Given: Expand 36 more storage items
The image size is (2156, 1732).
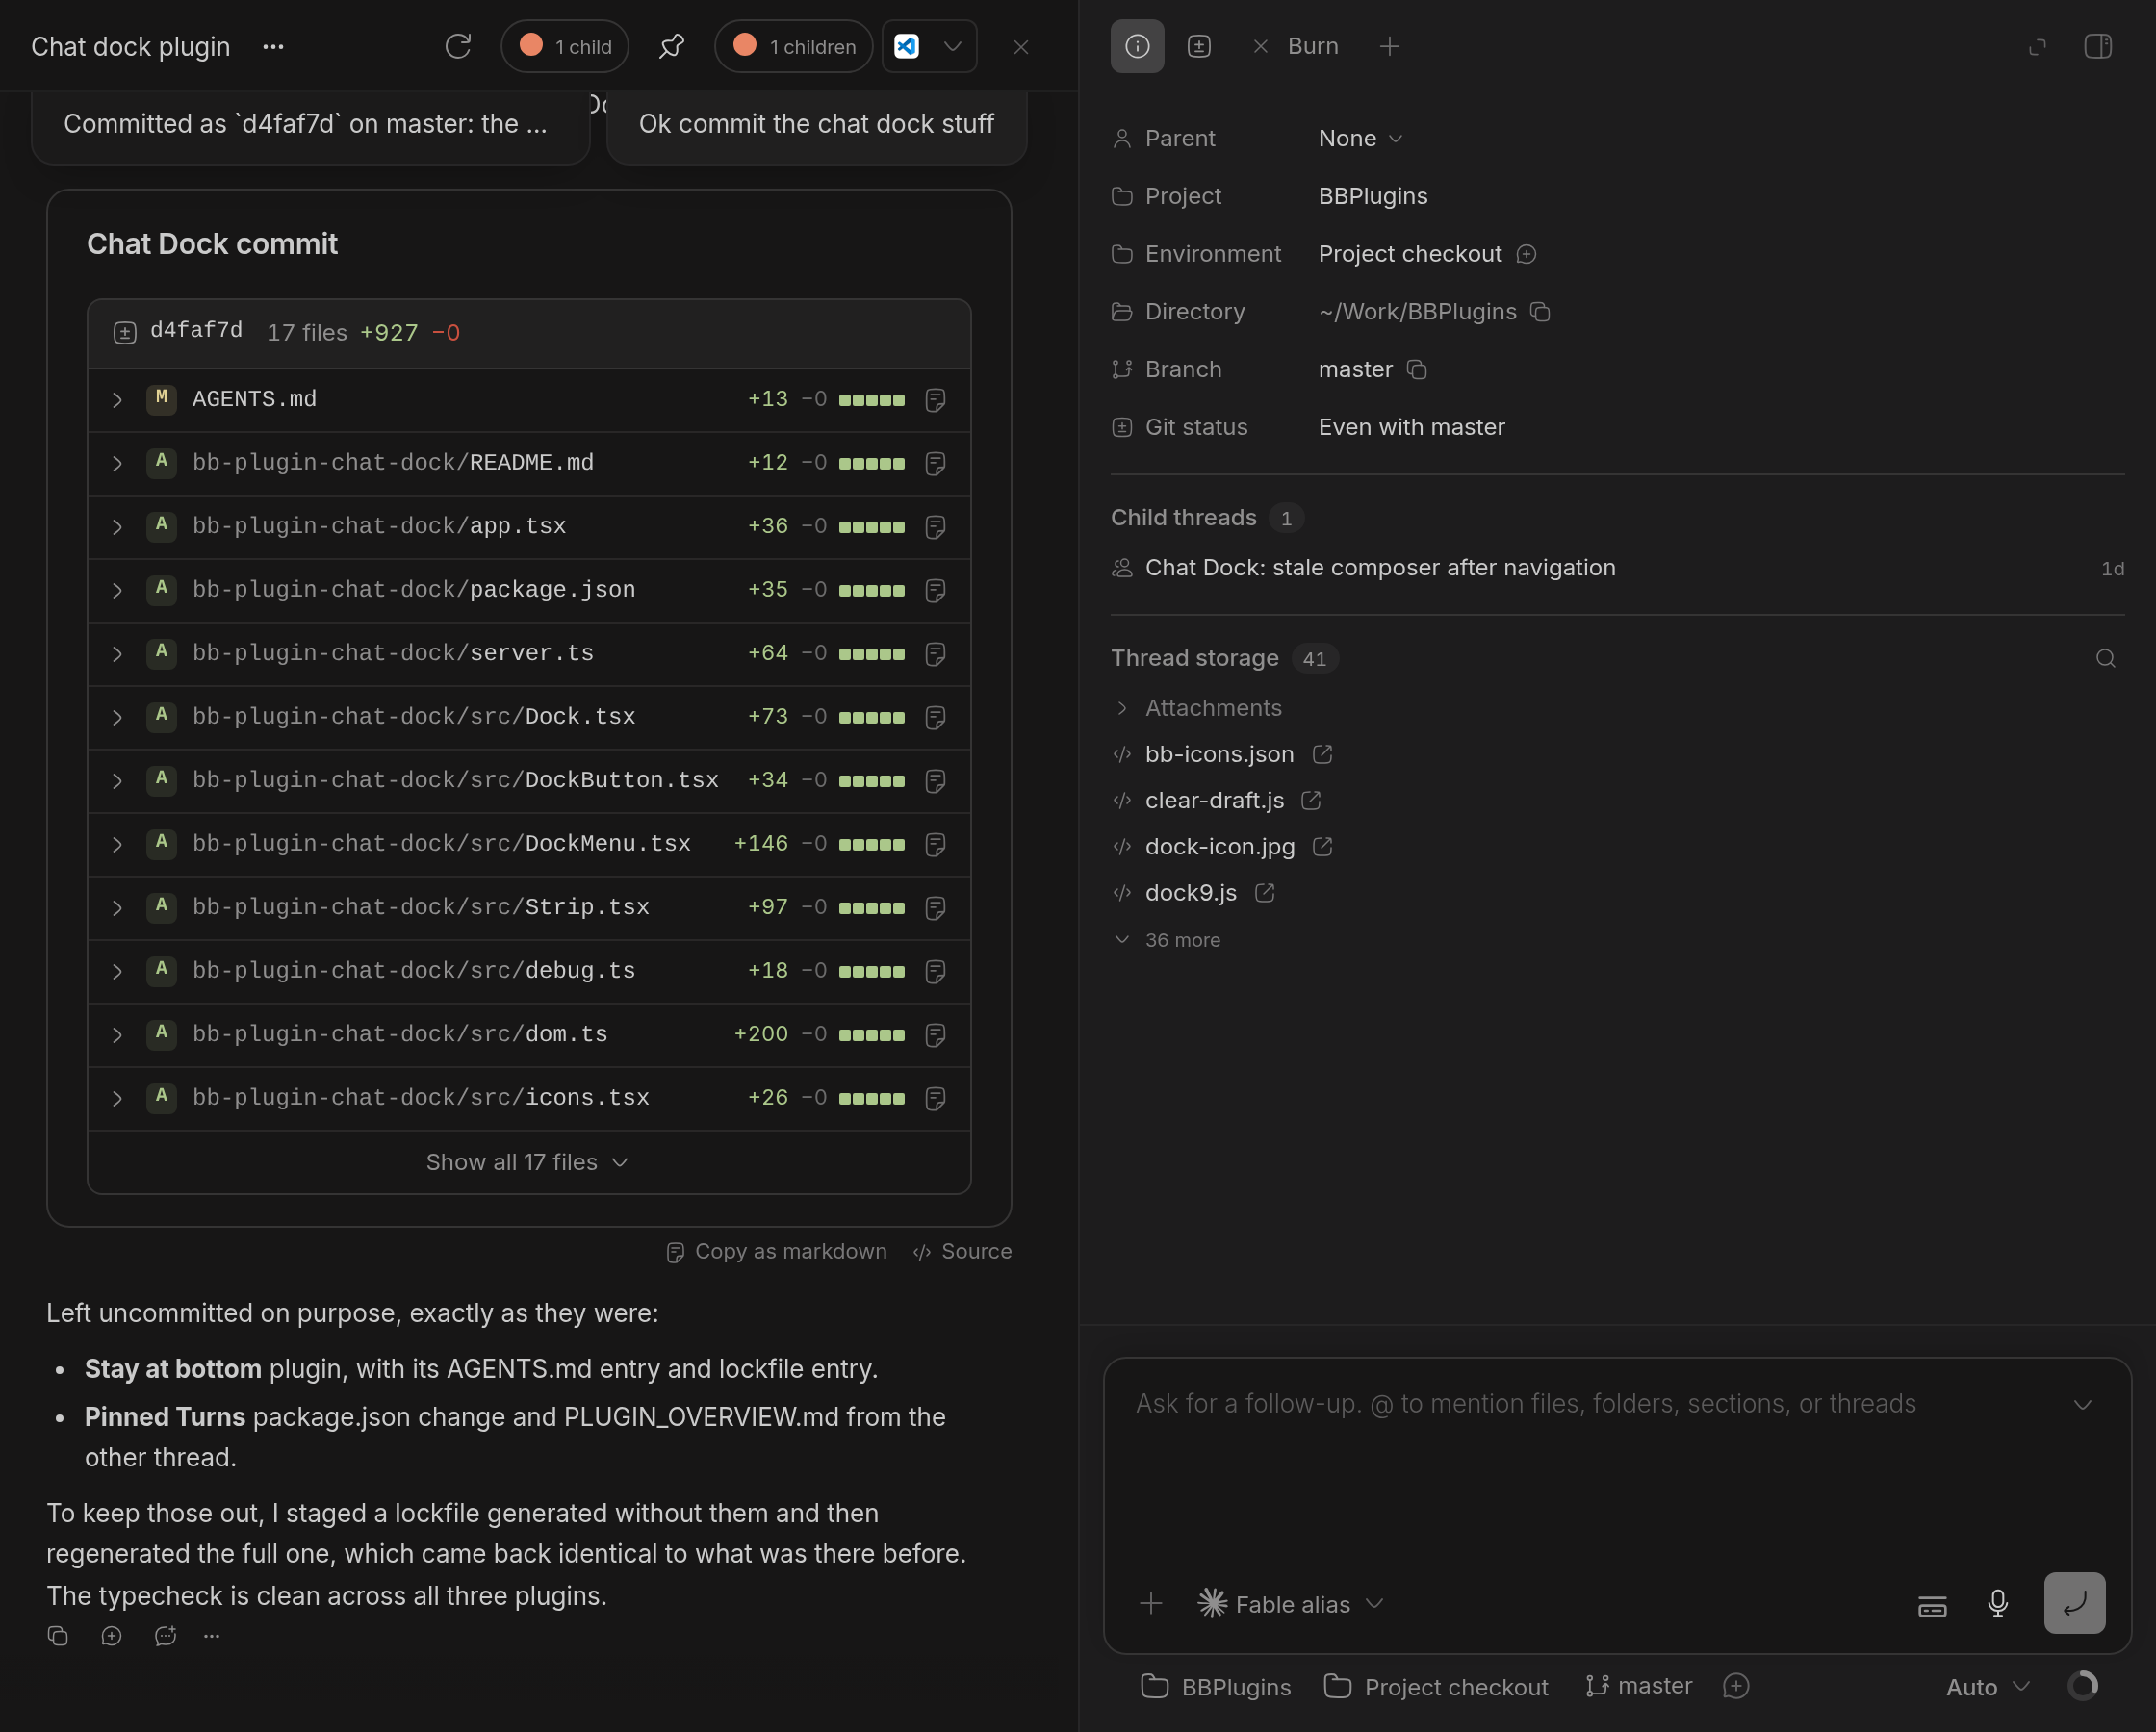Looking at the screenshot, I should (x=1167, y=940).
